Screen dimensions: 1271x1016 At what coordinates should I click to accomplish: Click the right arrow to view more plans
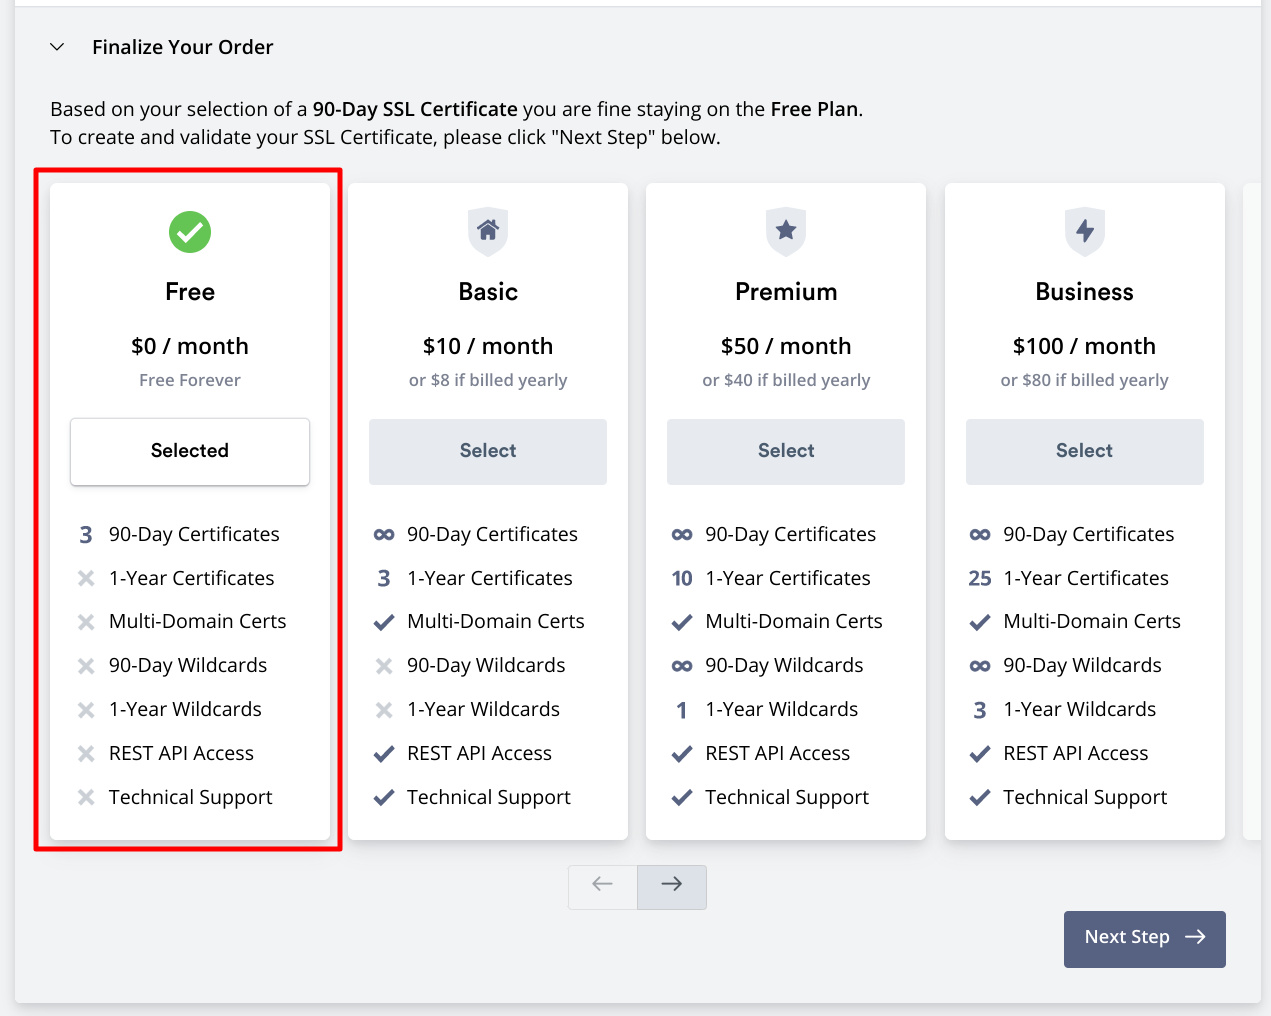tap(671, 886)
